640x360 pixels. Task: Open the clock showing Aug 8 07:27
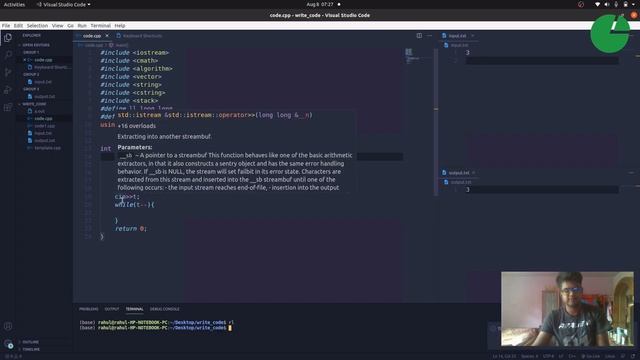tap(320, 4)
